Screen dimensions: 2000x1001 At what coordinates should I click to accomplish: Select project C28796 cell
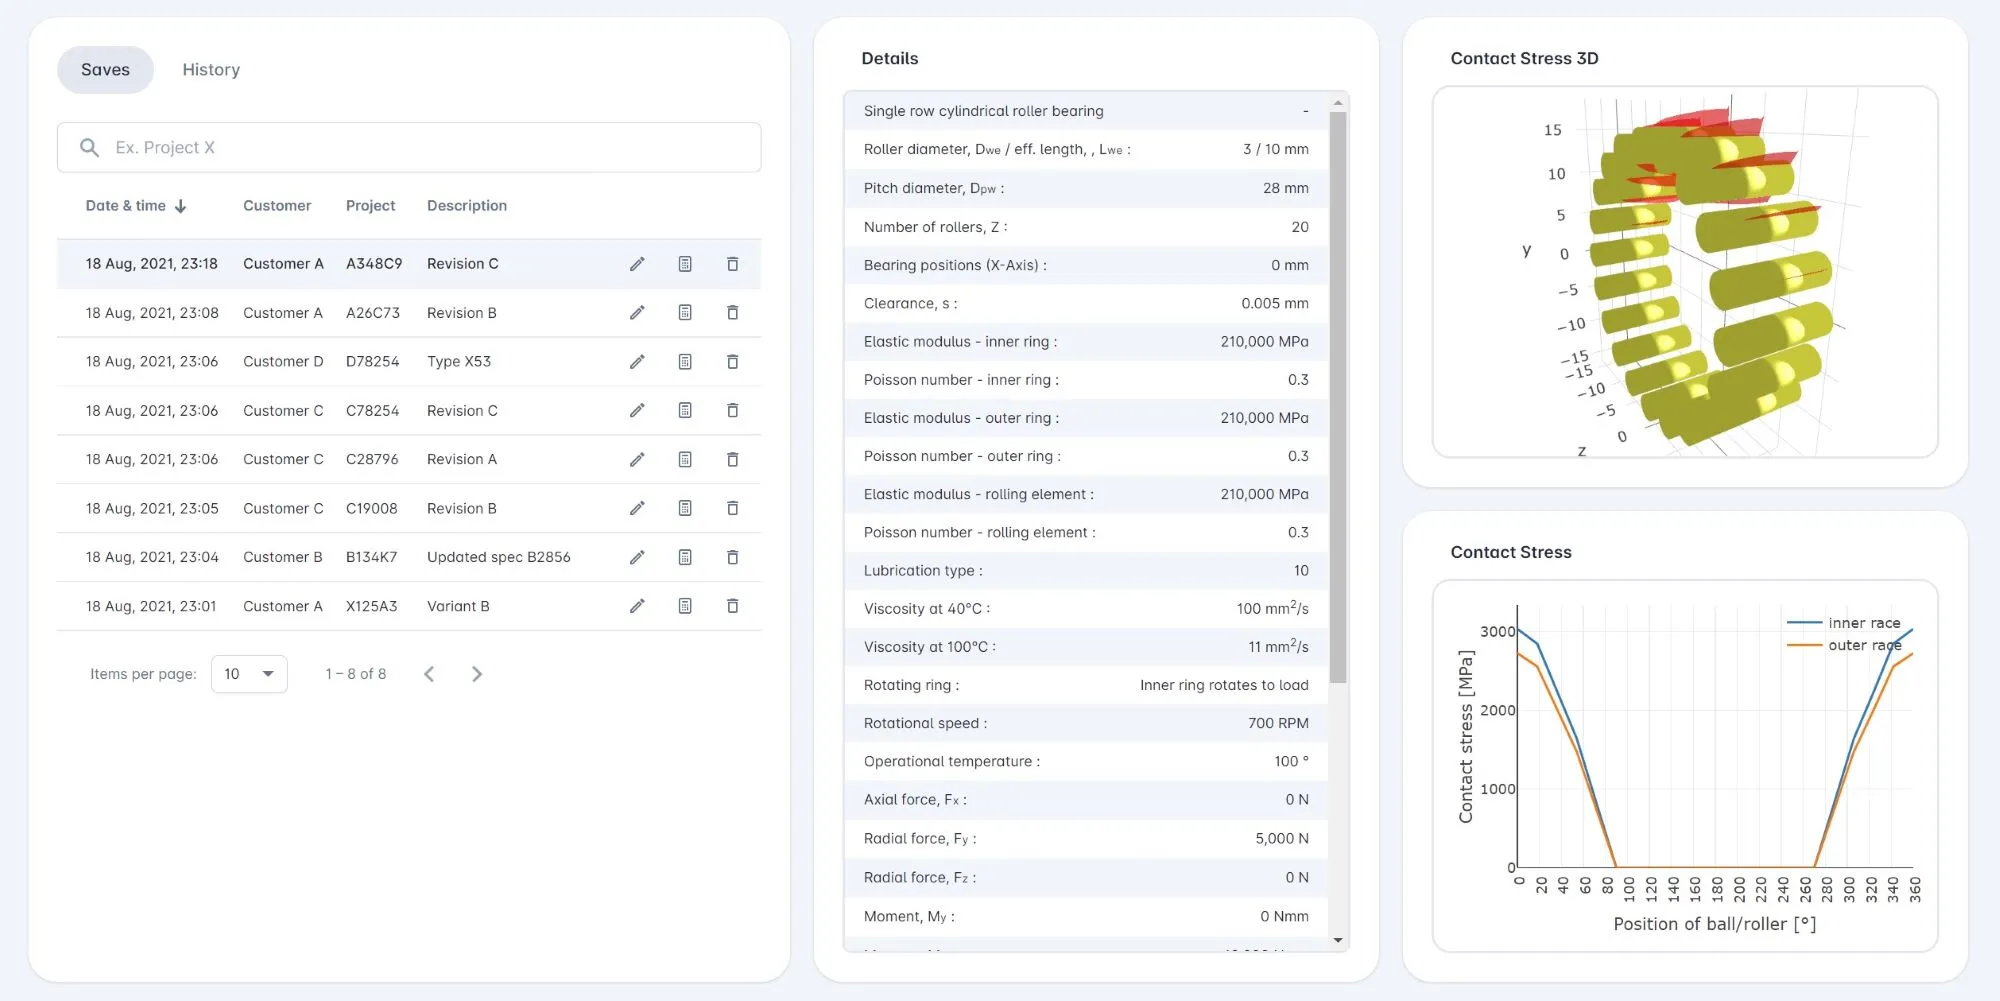pyautogui.click(x=372, y=460)
